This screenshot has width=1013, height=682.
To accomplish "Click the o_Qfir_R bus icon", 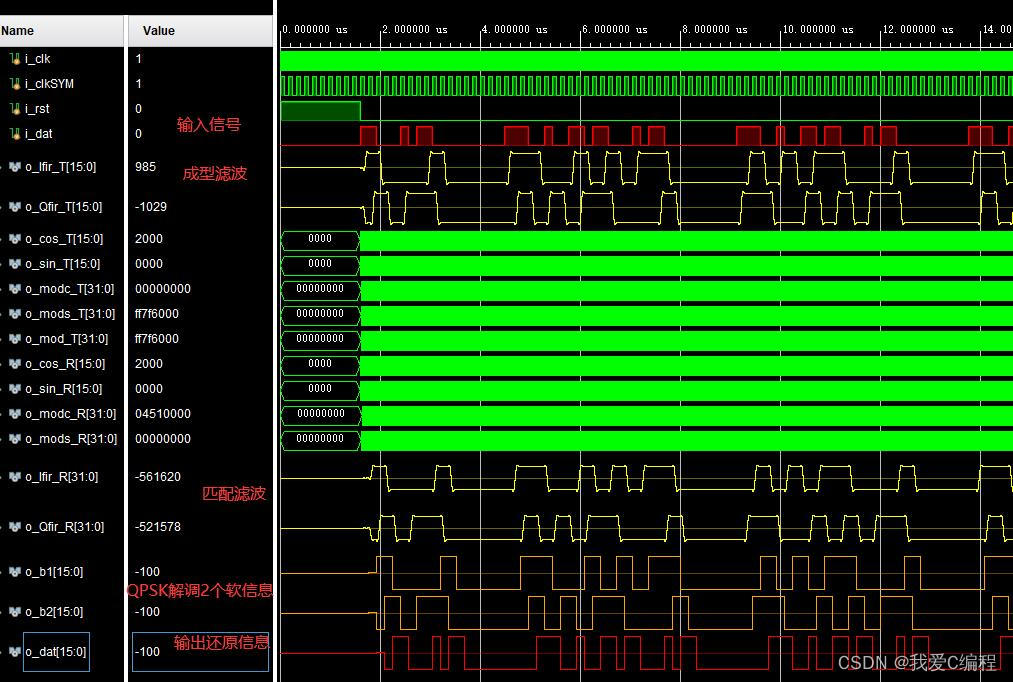I will 15,527.
